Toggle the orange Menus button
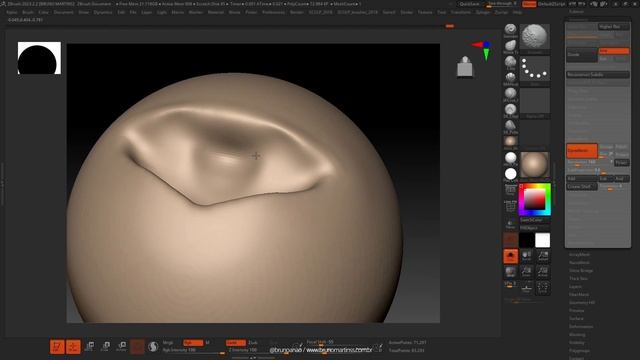 point(529,4)
